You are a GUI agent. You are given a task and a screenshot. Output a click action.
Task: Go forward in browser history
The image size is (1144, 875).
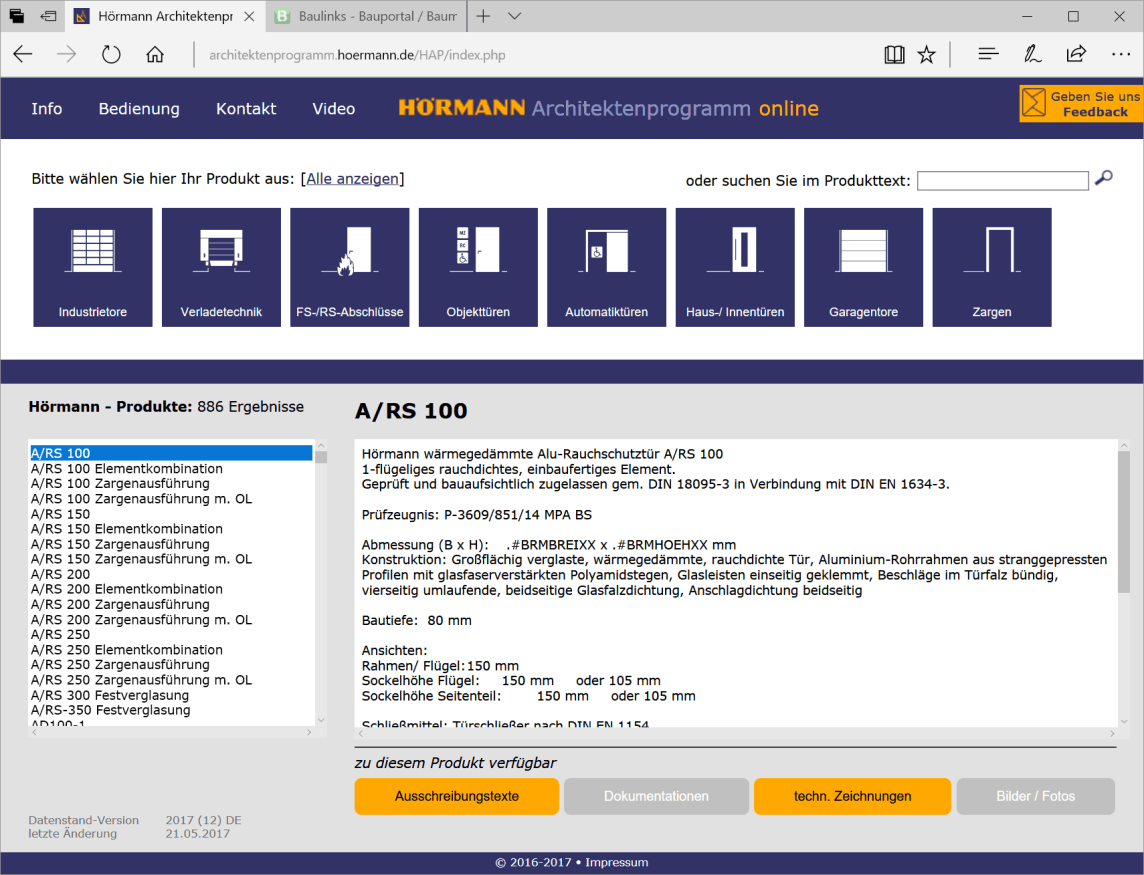tap(66, 54)
